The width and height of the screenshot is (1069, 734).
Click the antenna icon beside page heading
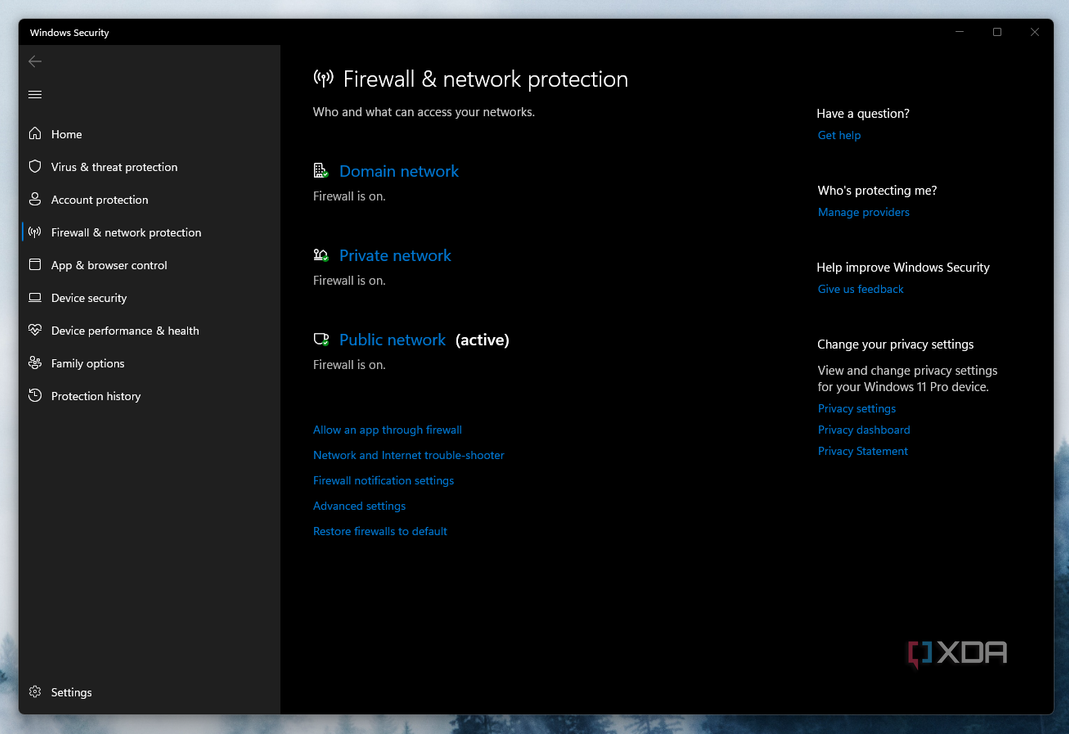click(x=323, y=78)
